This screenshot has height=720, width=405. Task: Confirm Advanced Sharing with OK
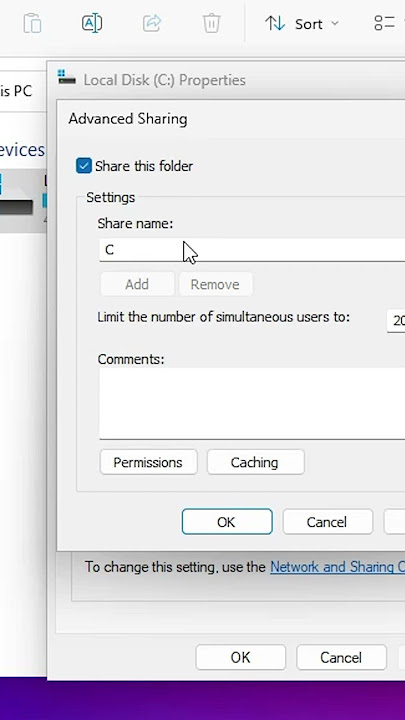pyautogui.click(x=227, y=522)
